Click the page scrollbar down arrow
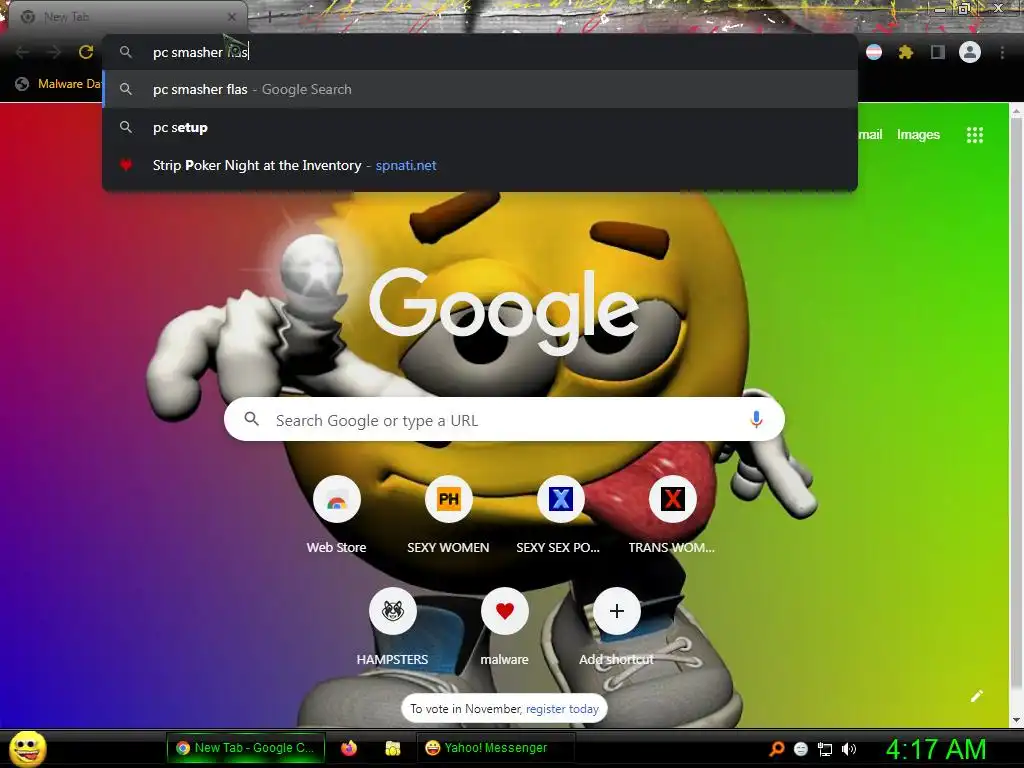 click(x=1016, y=720)
